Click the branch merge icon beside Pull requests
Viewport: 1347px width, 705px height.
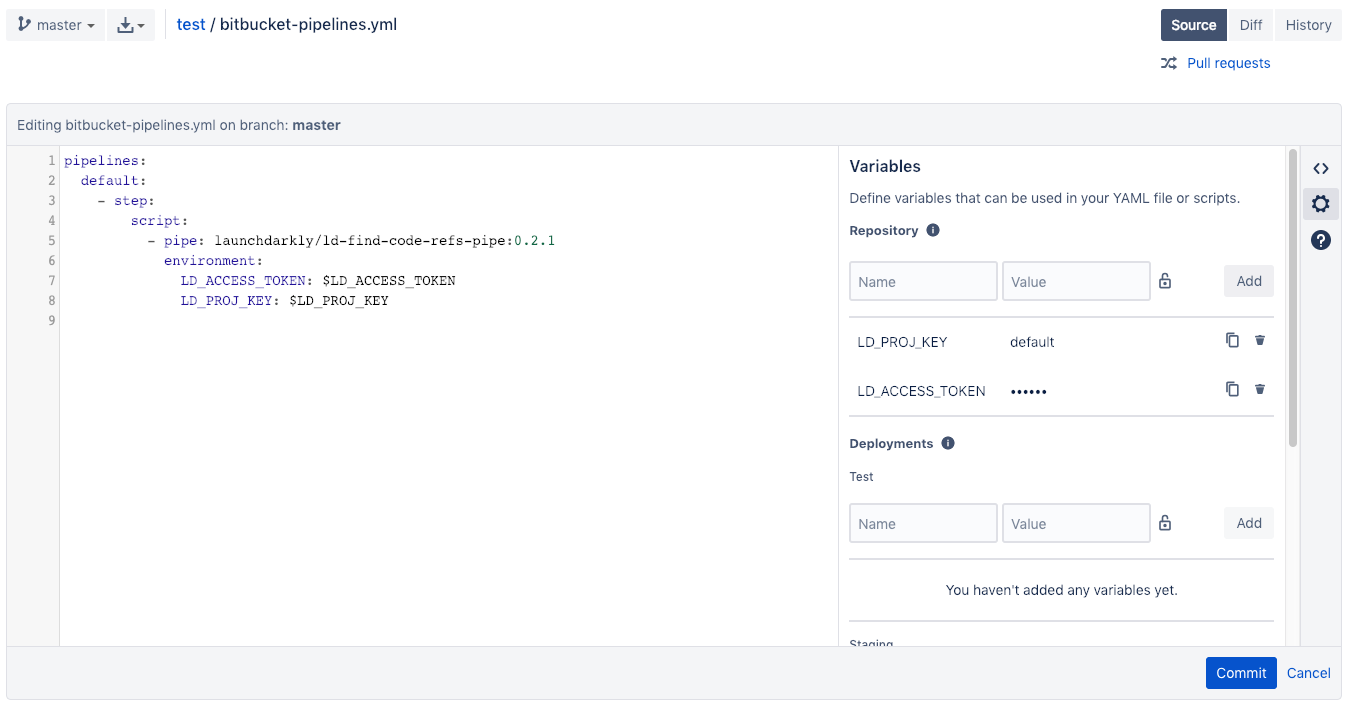coord(1168,62)
